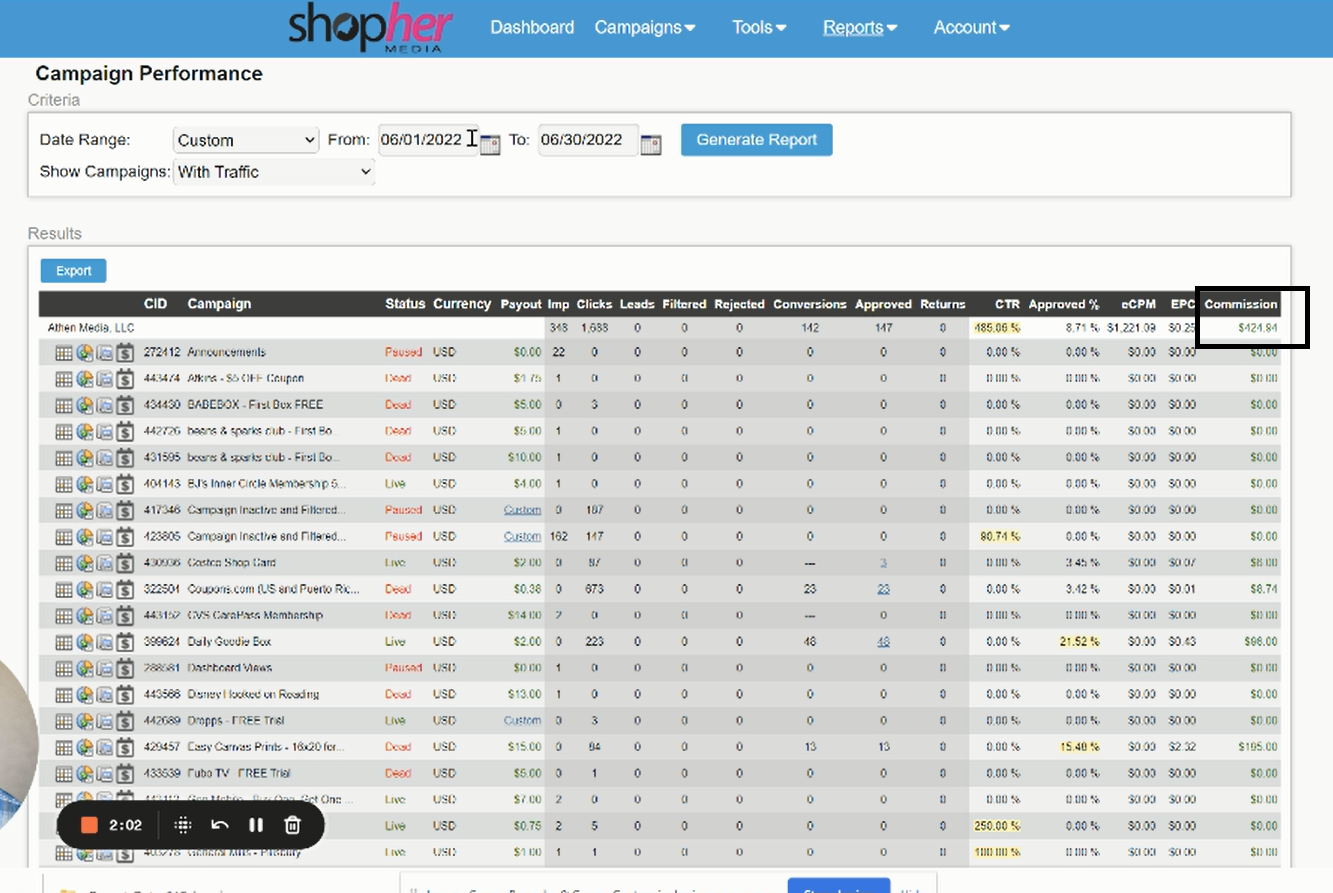The width and height of the screenshot is (1333, 893).
Task: Open the grid report icon for Fubo TV row
Action: click(64, 774)
